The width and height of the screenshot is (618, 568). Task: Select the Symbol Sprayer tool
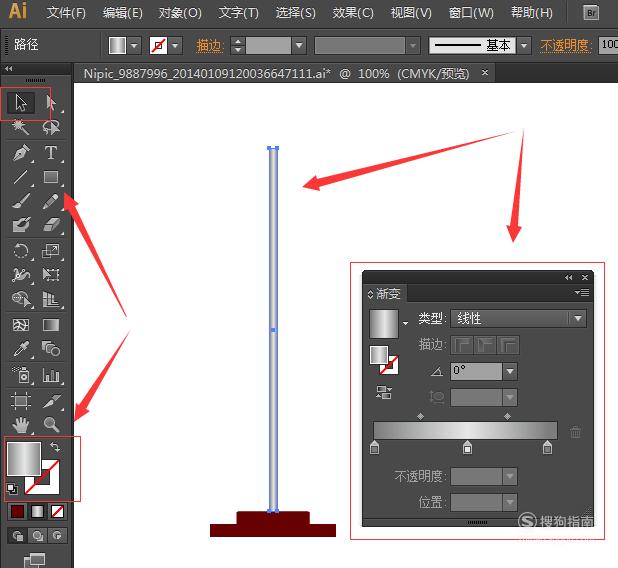tap(20, 374)
